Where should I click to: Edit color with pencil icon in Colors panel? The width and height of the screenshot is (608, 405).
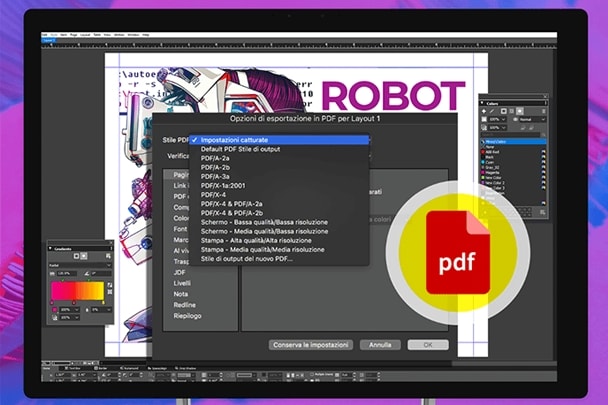[x=492, y=111]
